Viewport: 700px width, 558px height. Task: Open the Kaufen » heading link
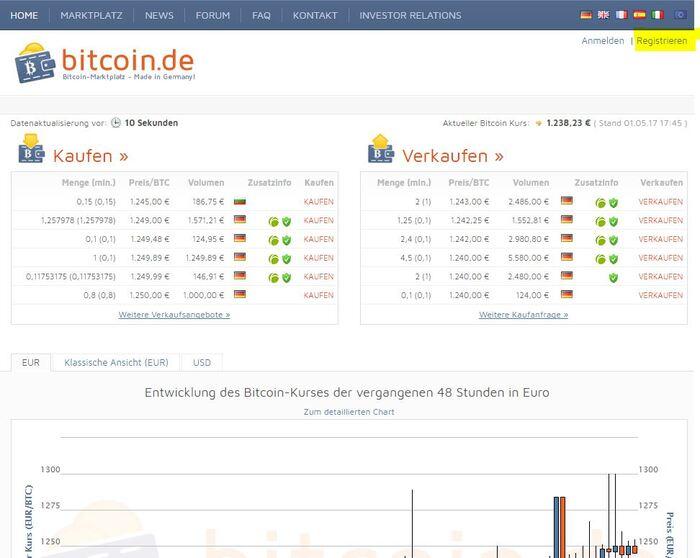91,156
